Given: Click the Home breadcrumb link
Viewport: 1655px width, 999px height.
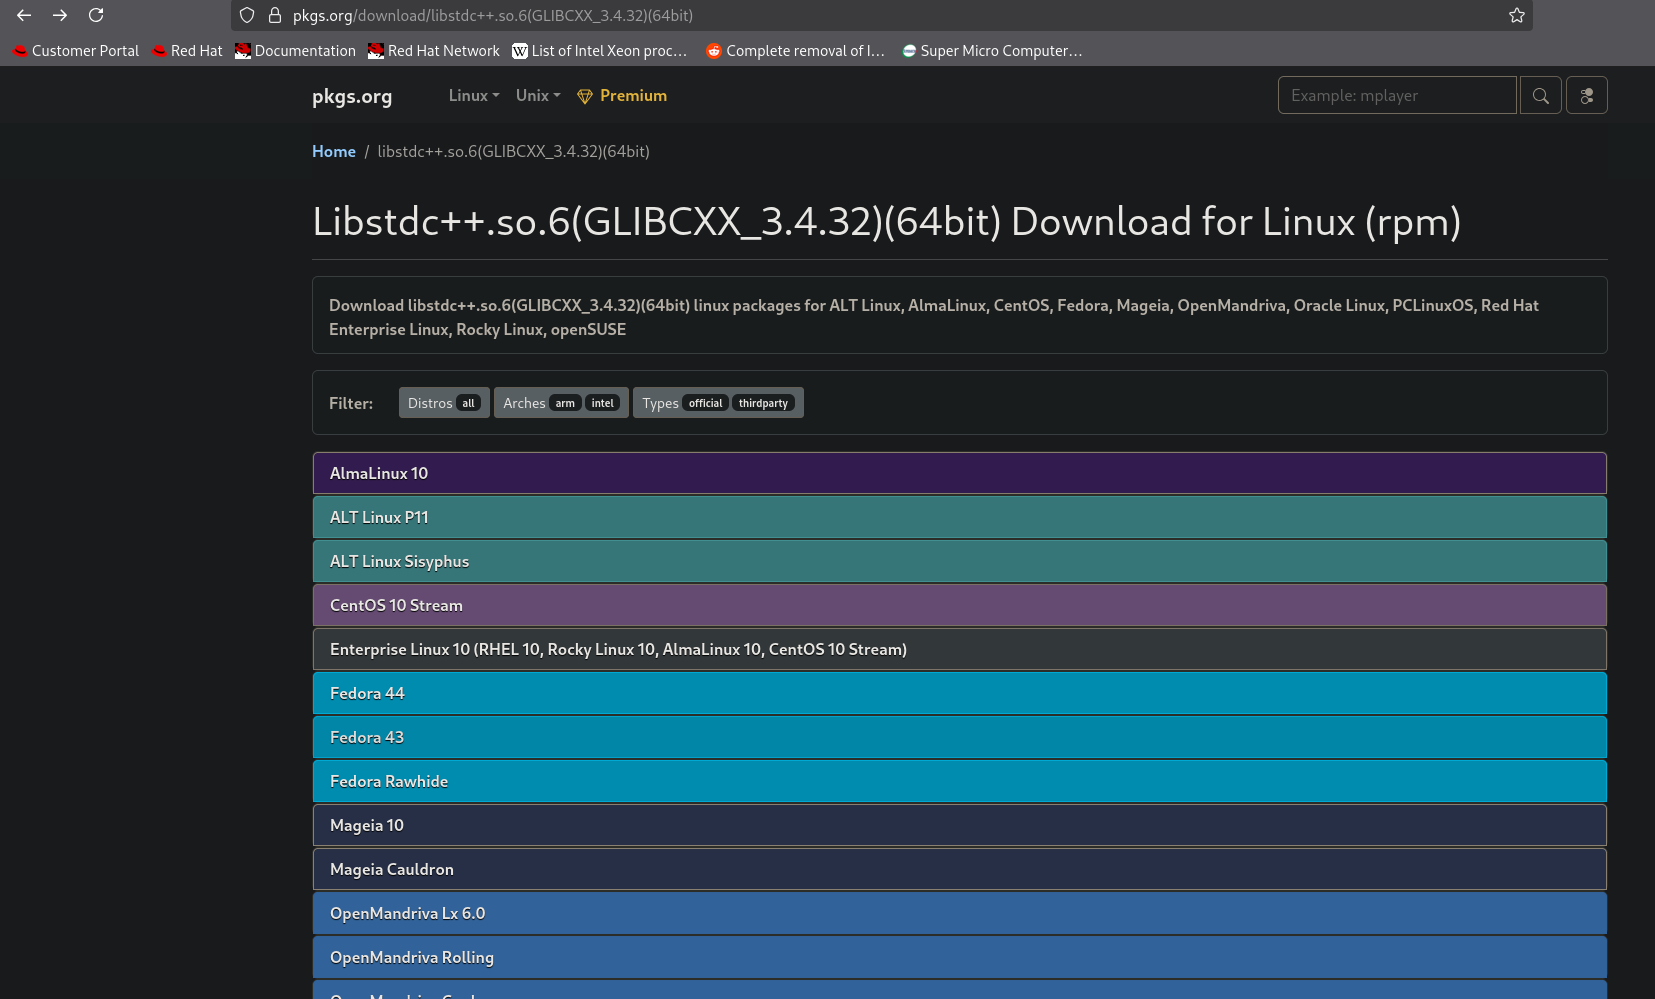Looking at the screenshot, I should tap(334, 152).
